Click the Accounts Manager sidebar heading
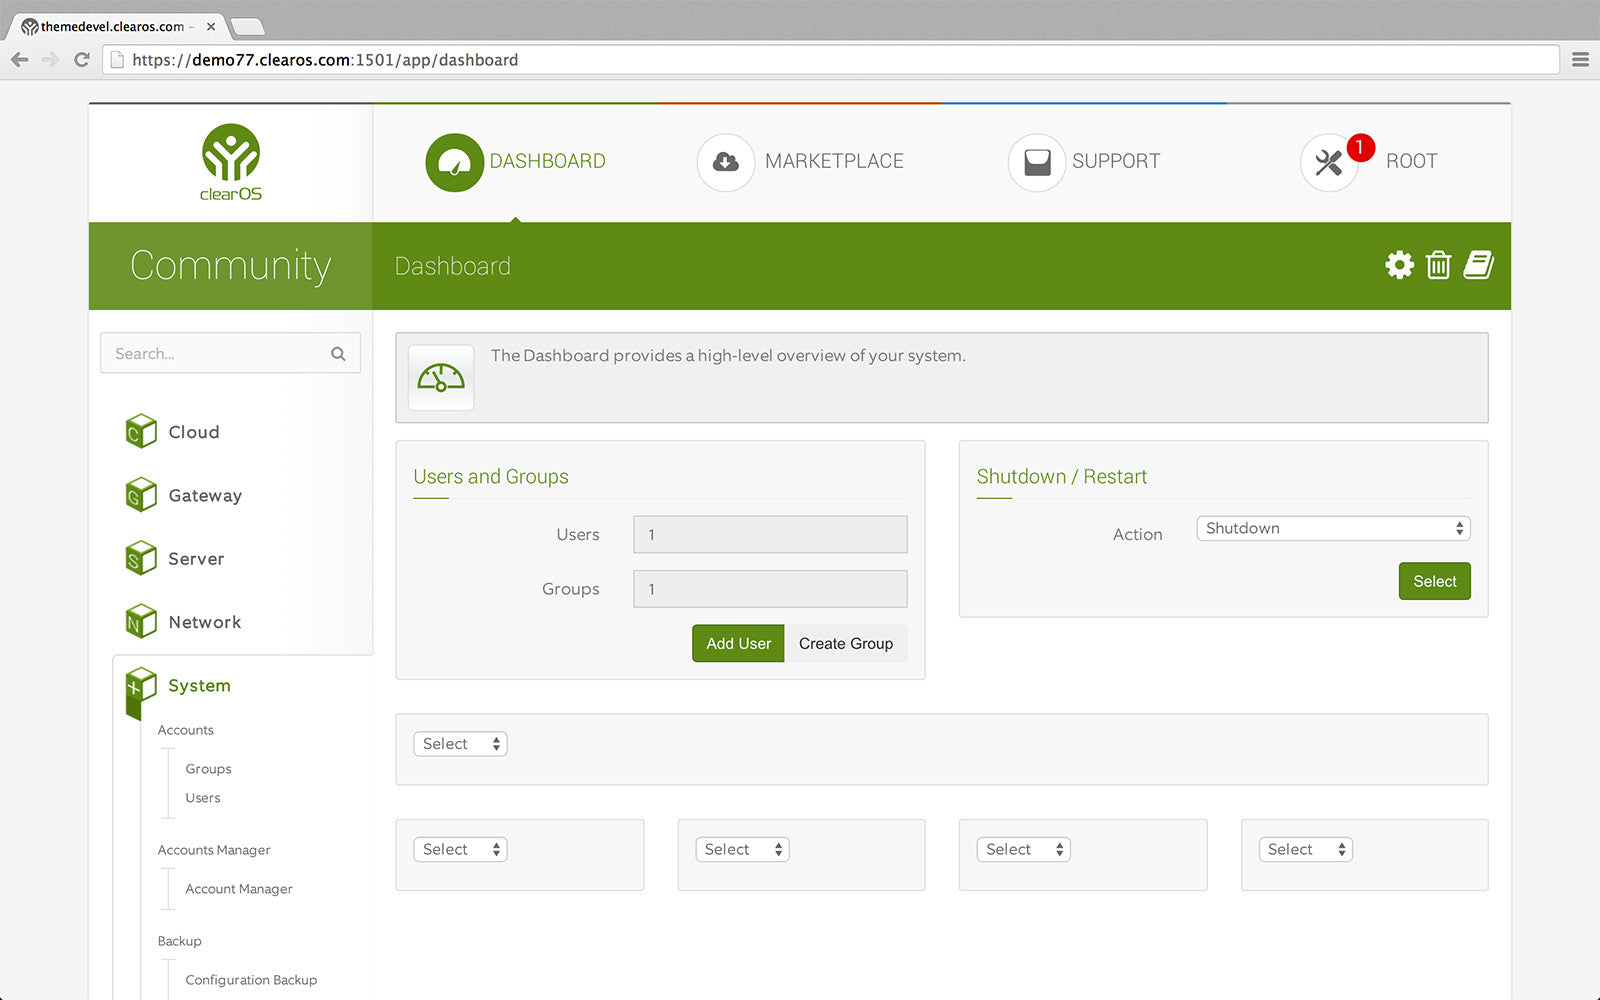The height and width of the screenshot is (1000, 1600). click(214, 850)
